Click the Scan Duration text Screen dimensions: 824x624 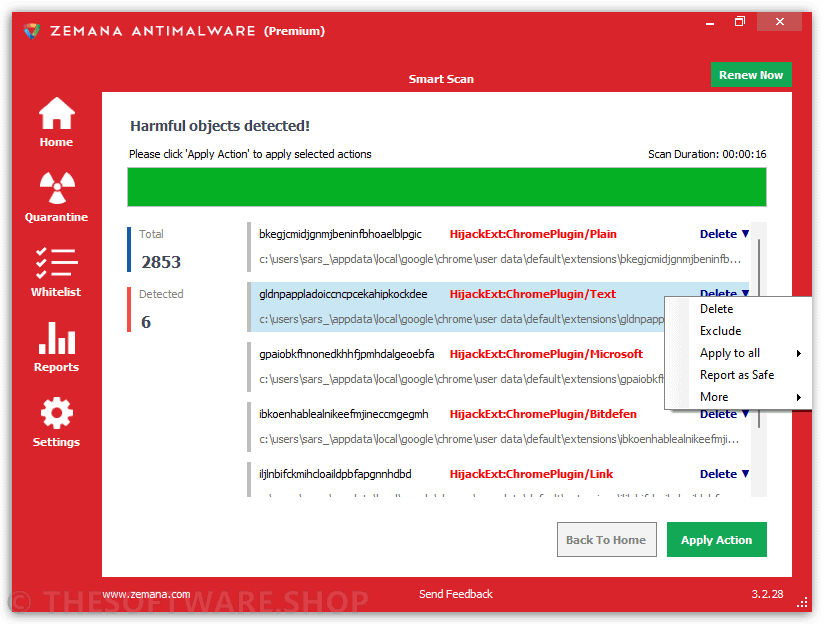tap(707, 154)
